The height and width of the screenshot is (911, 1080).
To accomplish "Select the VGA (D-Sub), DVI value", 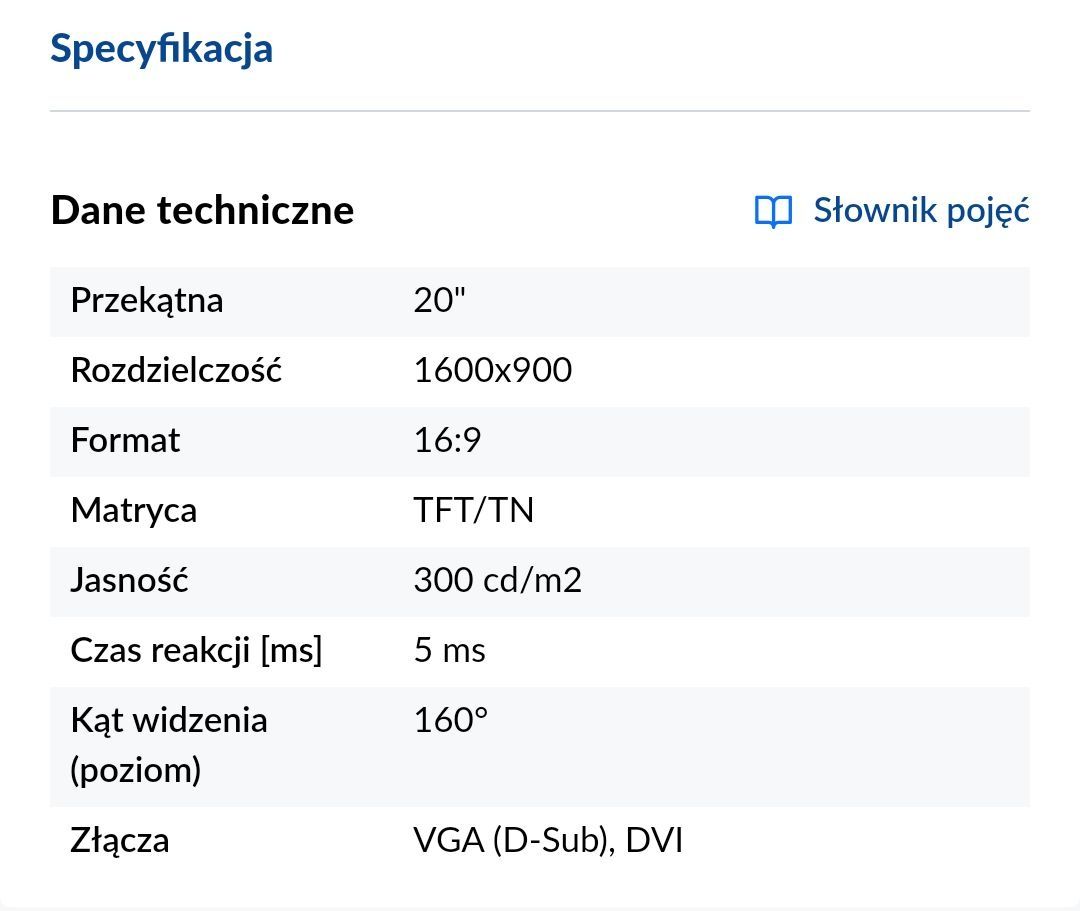I will pos(548,841).
